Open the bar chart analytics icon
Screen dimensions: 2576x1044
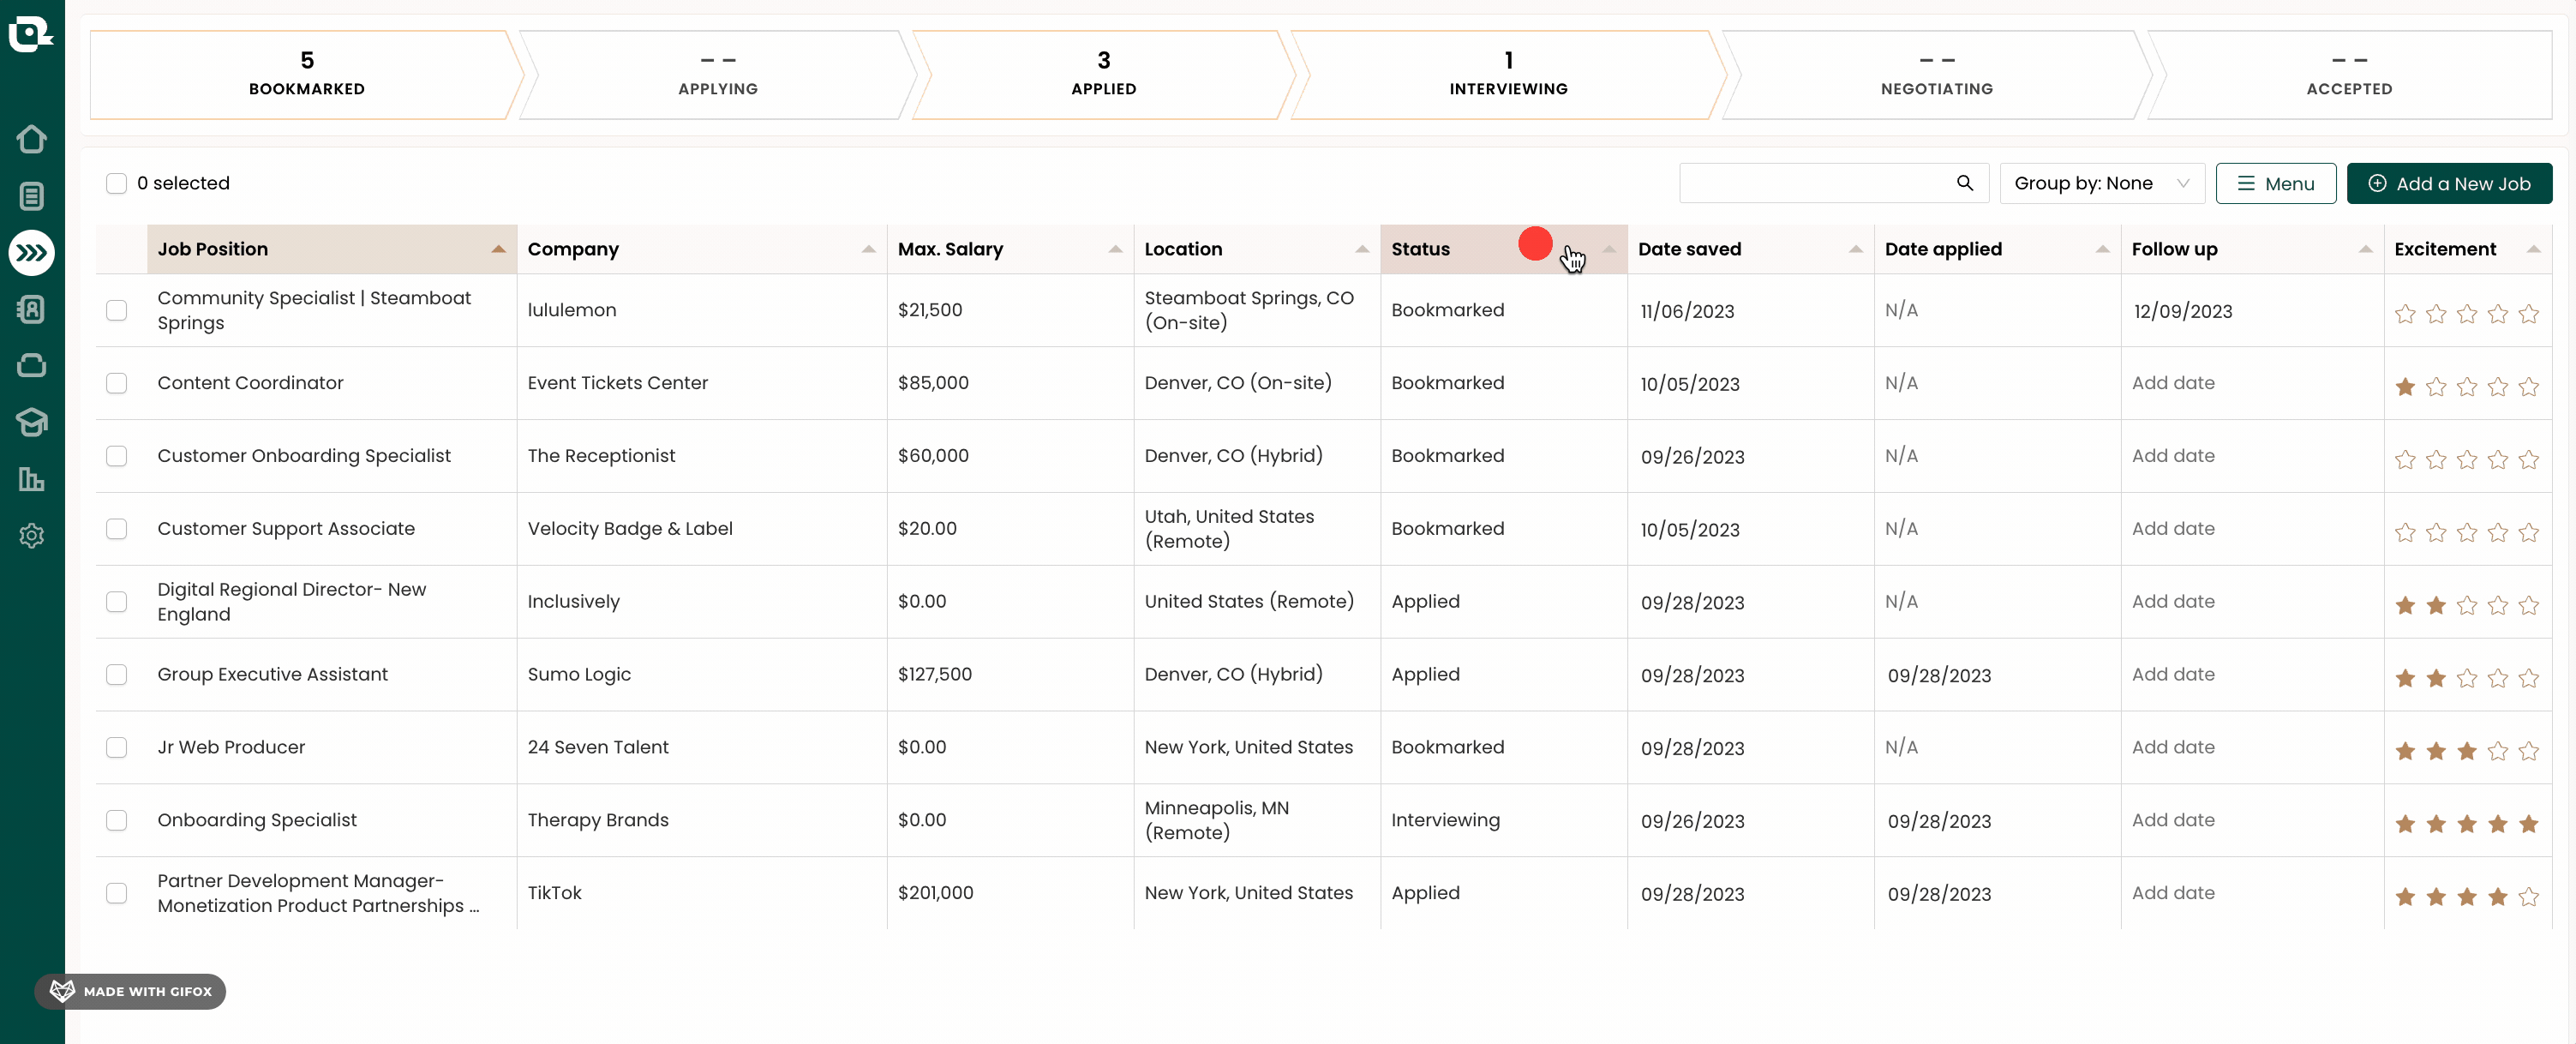coord(32,479)
